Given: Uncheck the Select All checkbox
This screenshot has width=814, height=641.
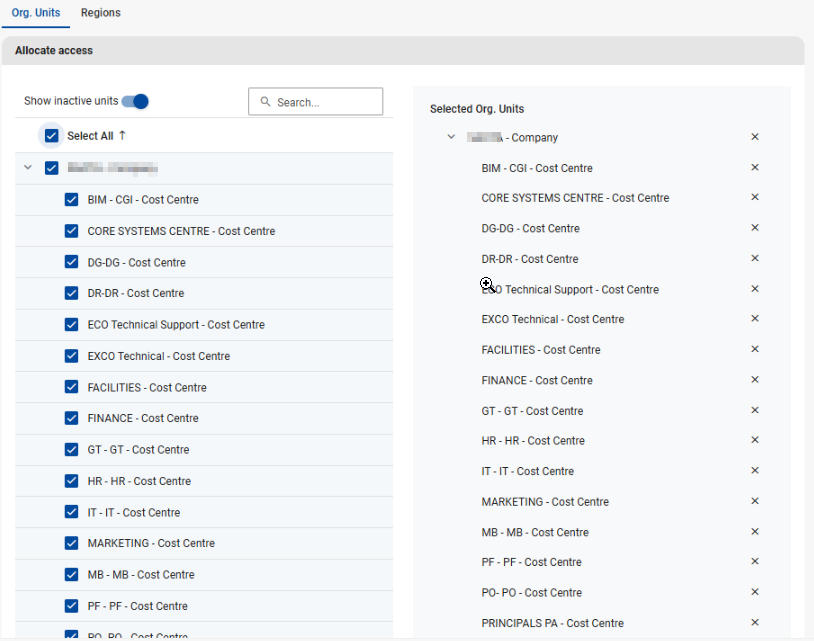Looking at the screenshot, I should pos(52,136).
